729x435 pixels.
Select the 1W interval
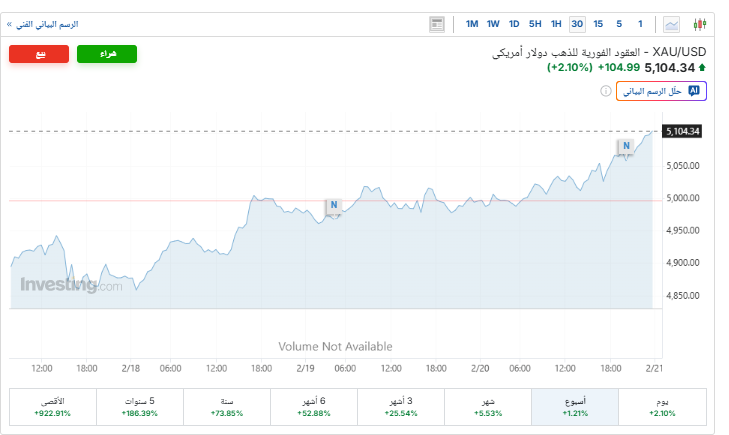pos(493,24)
